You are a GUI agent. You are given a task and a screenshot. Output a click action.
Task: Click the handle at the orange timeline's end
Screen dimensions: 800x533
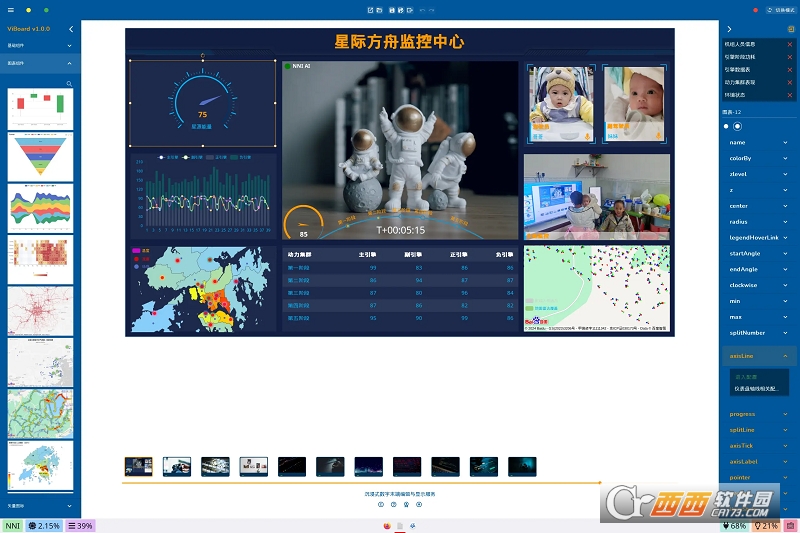click(600, 482)
